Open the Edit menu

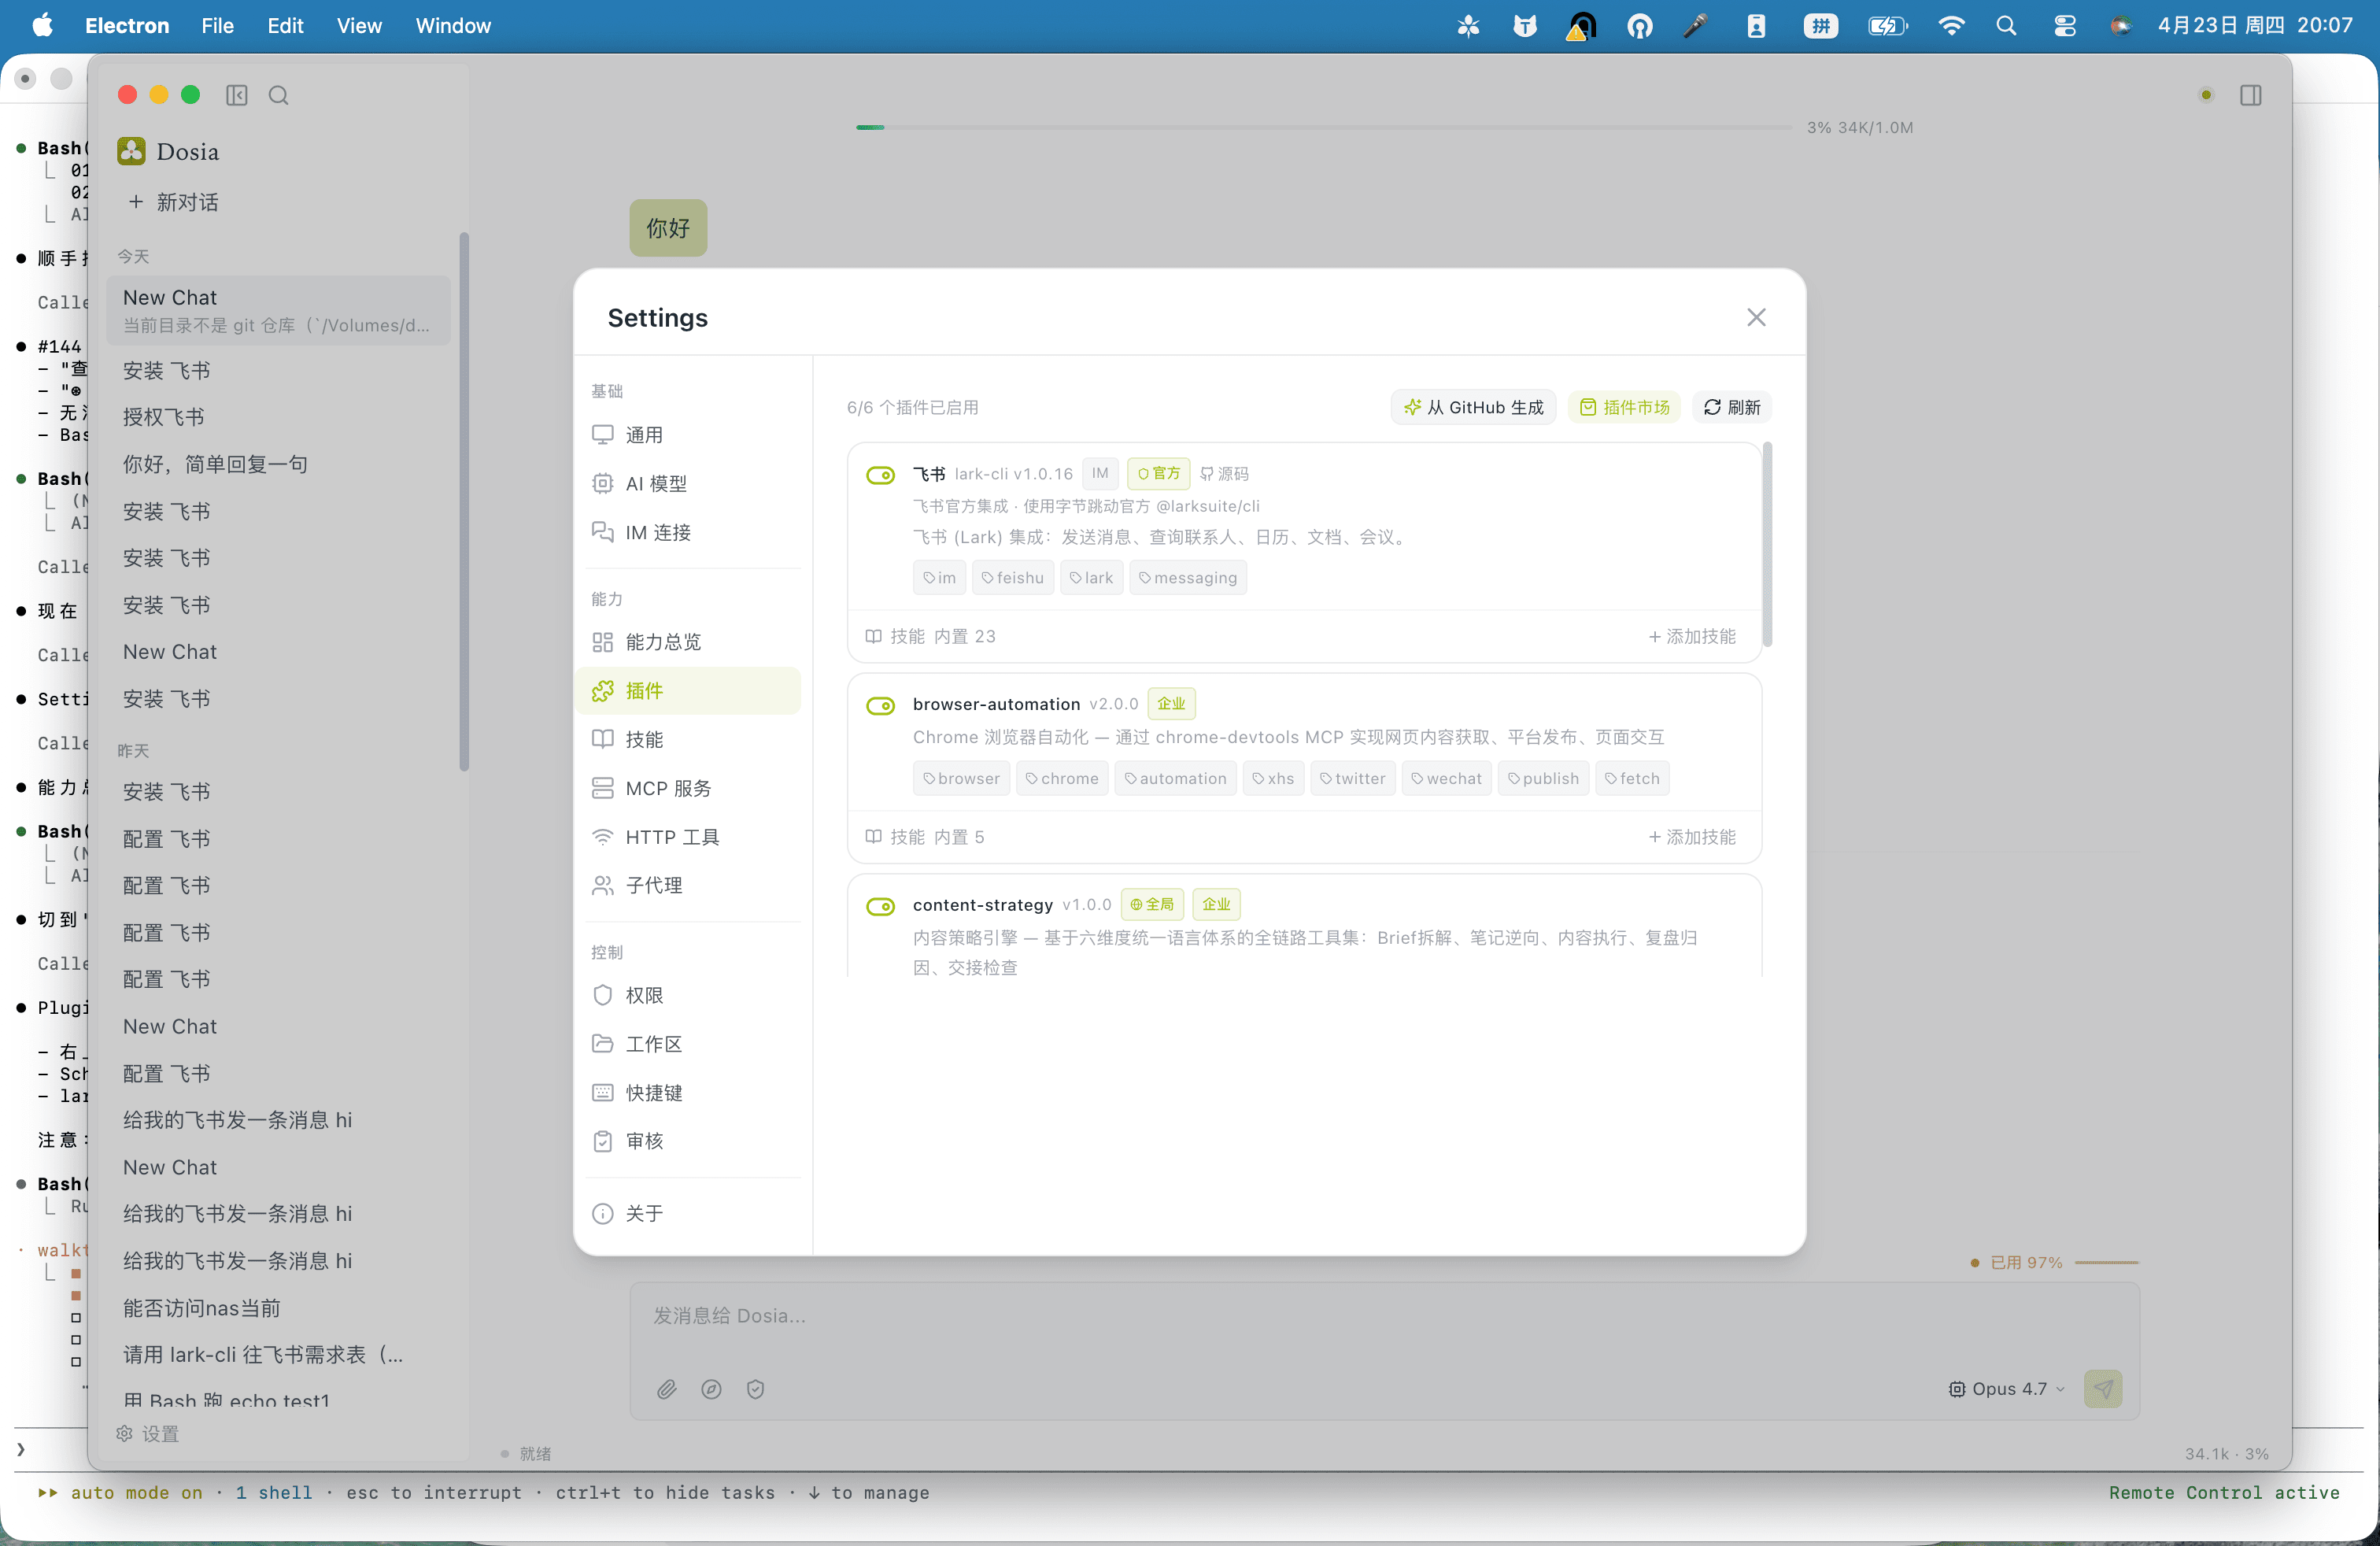pyautogui.click(x=285, y=25)
